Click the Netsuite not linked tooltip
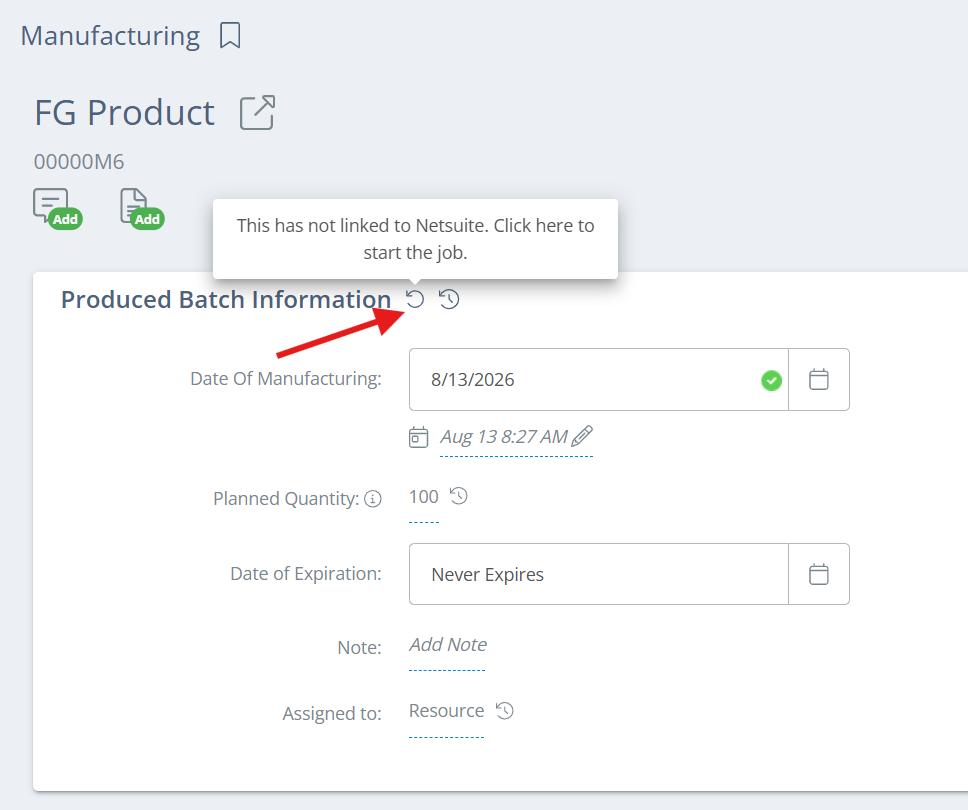The image size is (968, 810). point(415,239)
